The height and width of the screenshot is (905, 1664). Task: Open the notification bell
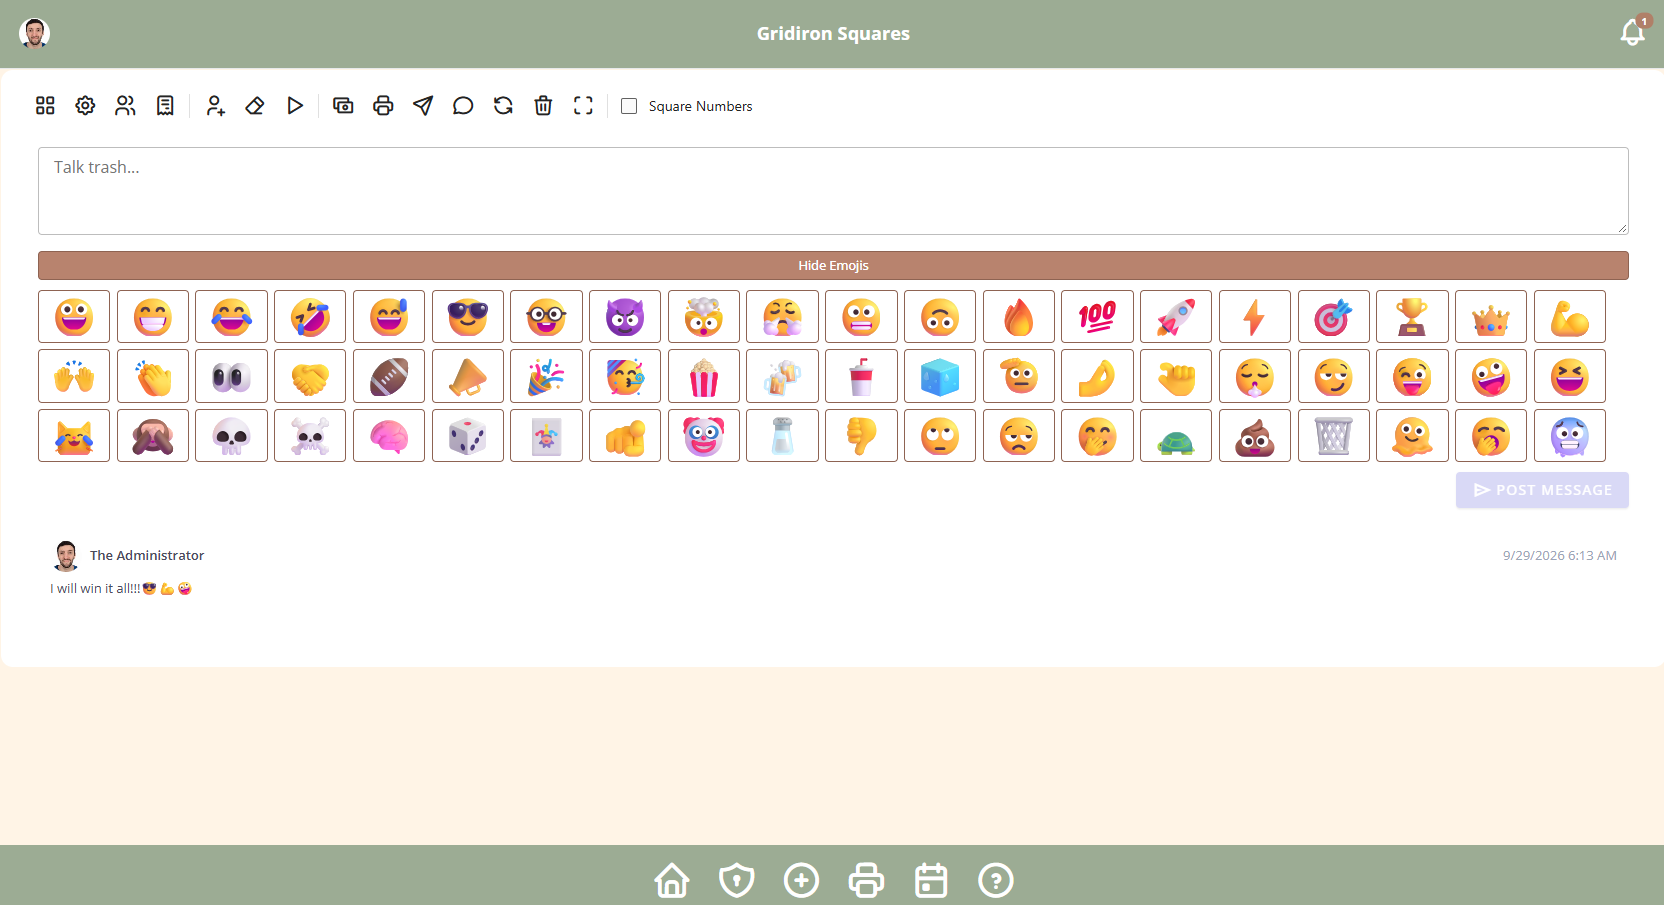point(1633,33)
